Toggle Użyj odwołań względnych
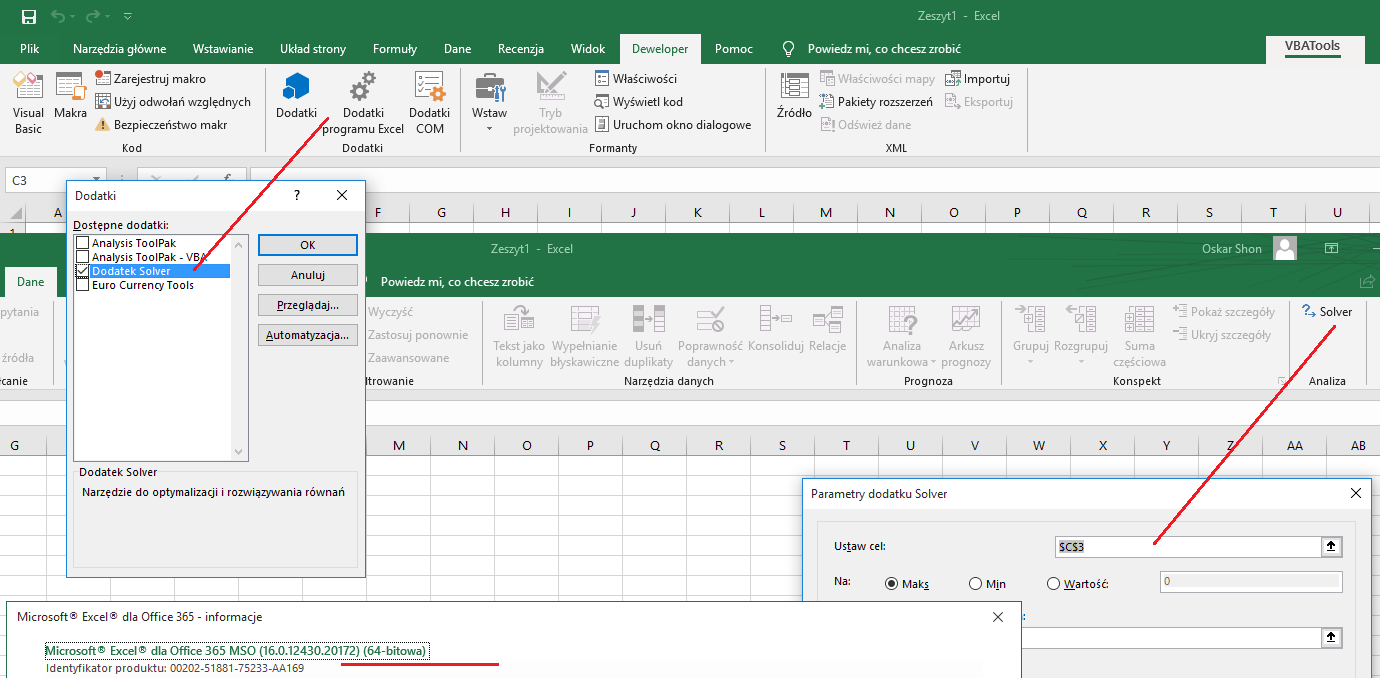The image size is (1380, 678). point(173,101)
